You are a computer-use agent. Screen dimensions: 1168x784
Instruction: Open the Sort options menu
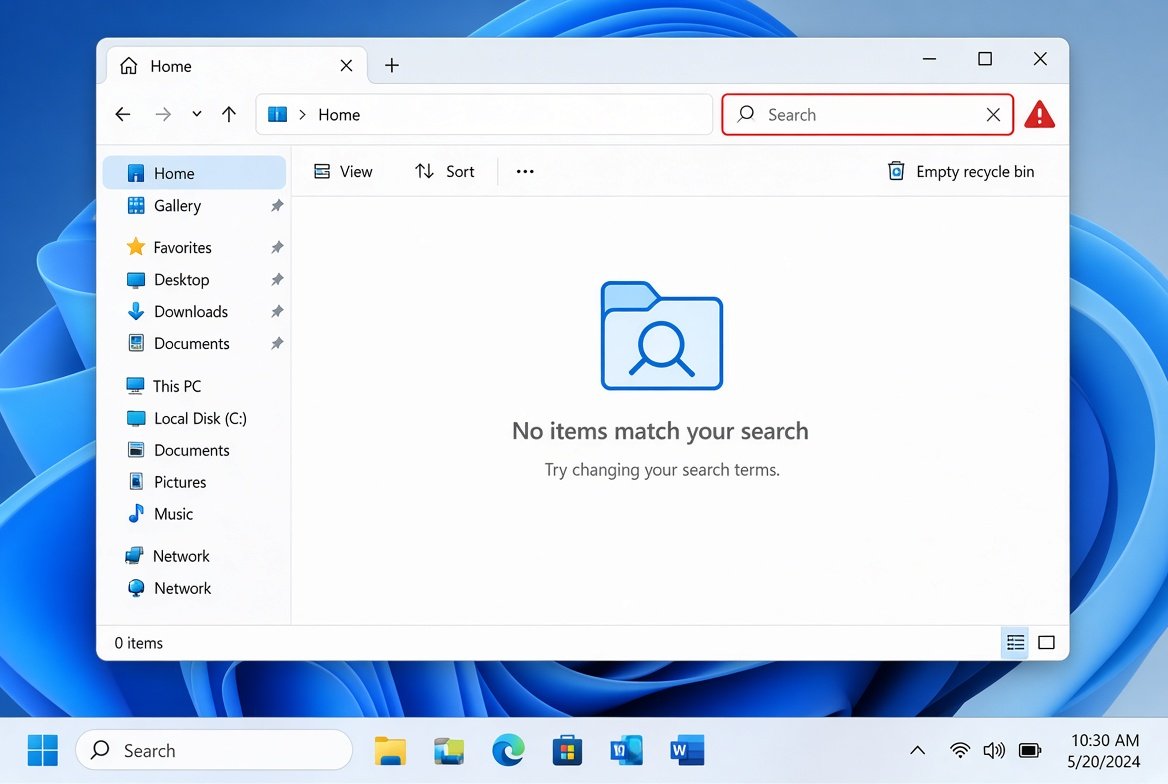click(445, 171)
